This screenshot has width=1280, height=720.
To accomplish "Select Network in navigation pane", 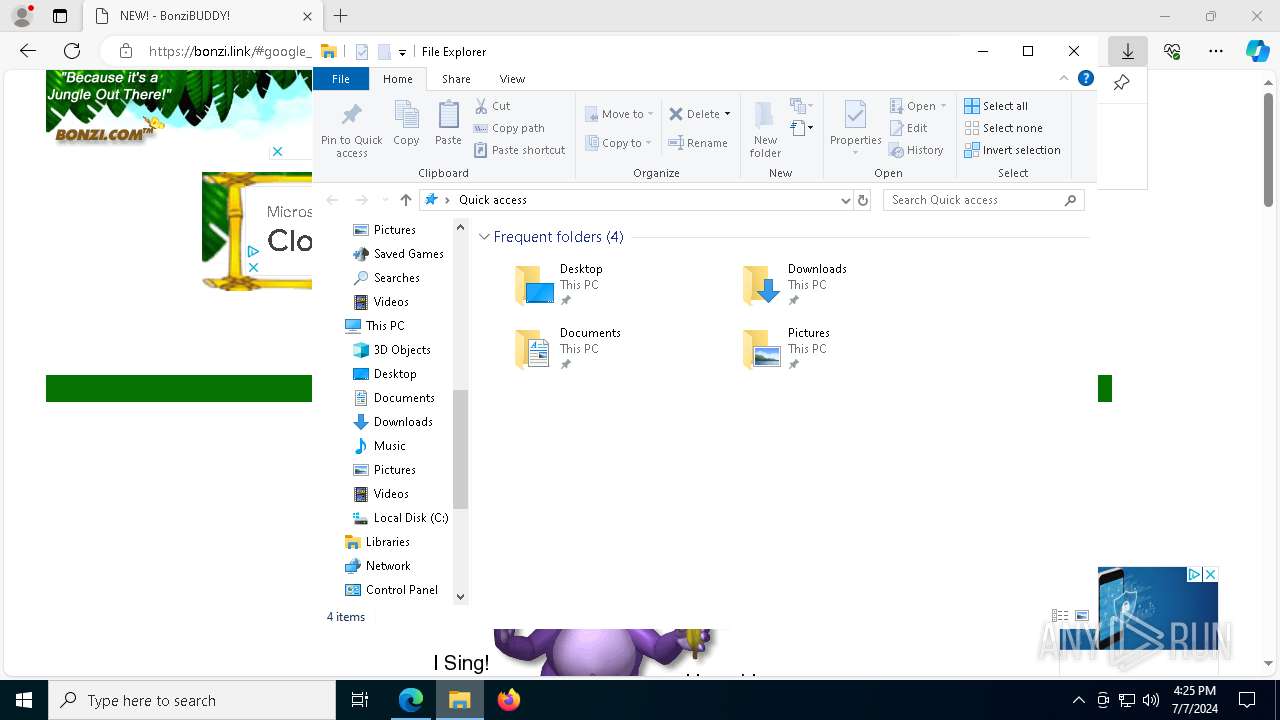I will (377, 566).
